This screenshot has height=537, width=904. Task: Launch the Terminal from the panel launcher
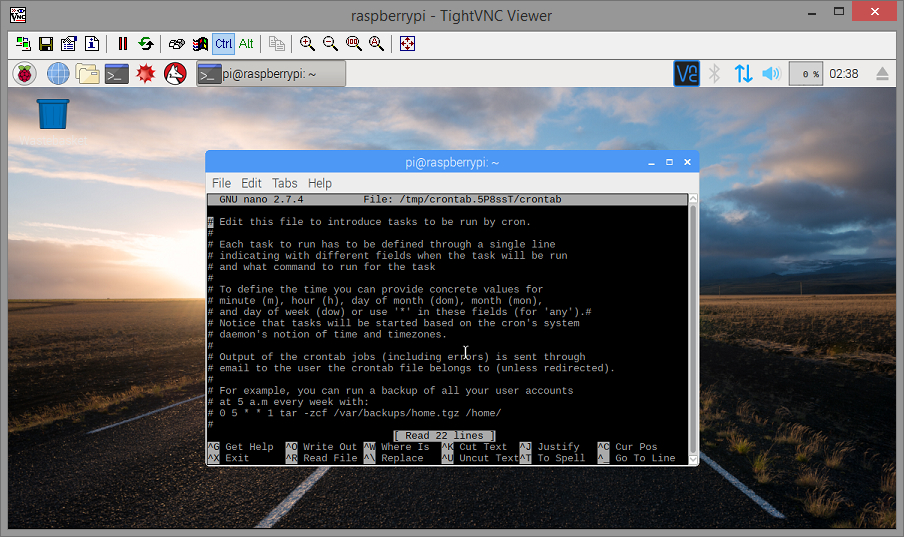[116, 74]
